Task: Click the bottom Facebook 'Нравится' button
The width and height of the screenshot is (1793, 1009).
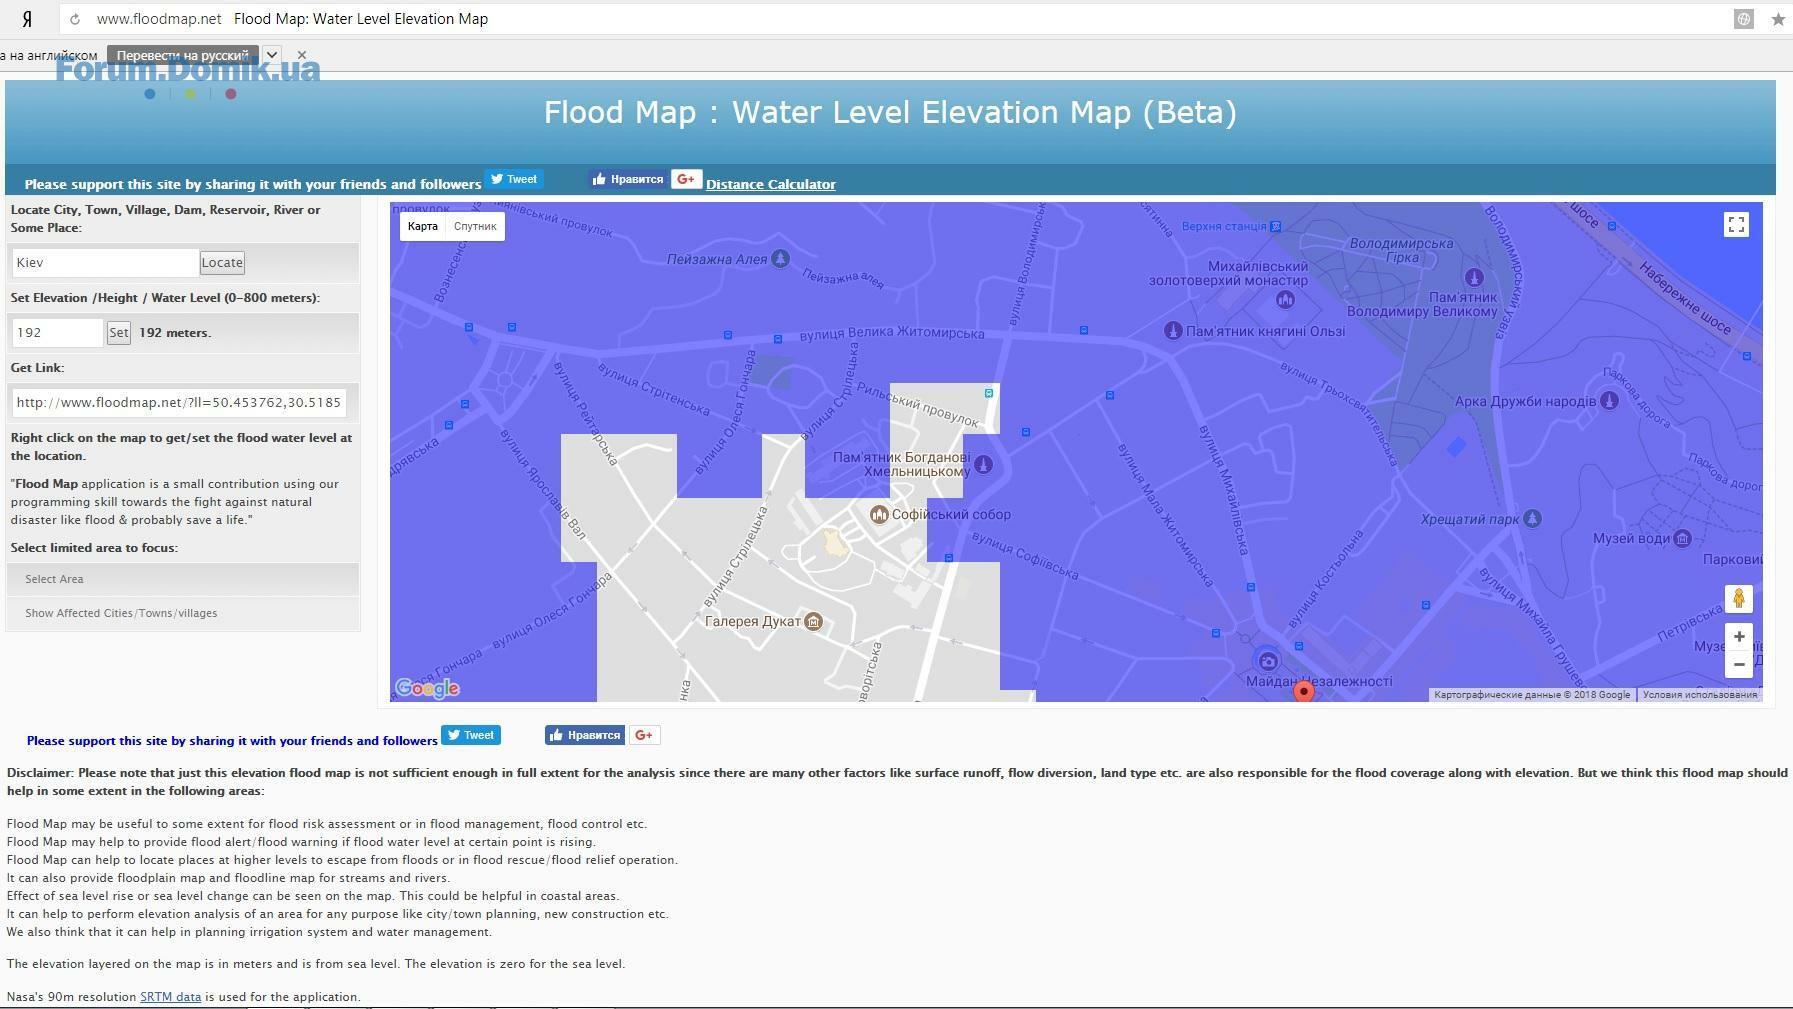Action: pyautogui.click(x=585, y=735)
